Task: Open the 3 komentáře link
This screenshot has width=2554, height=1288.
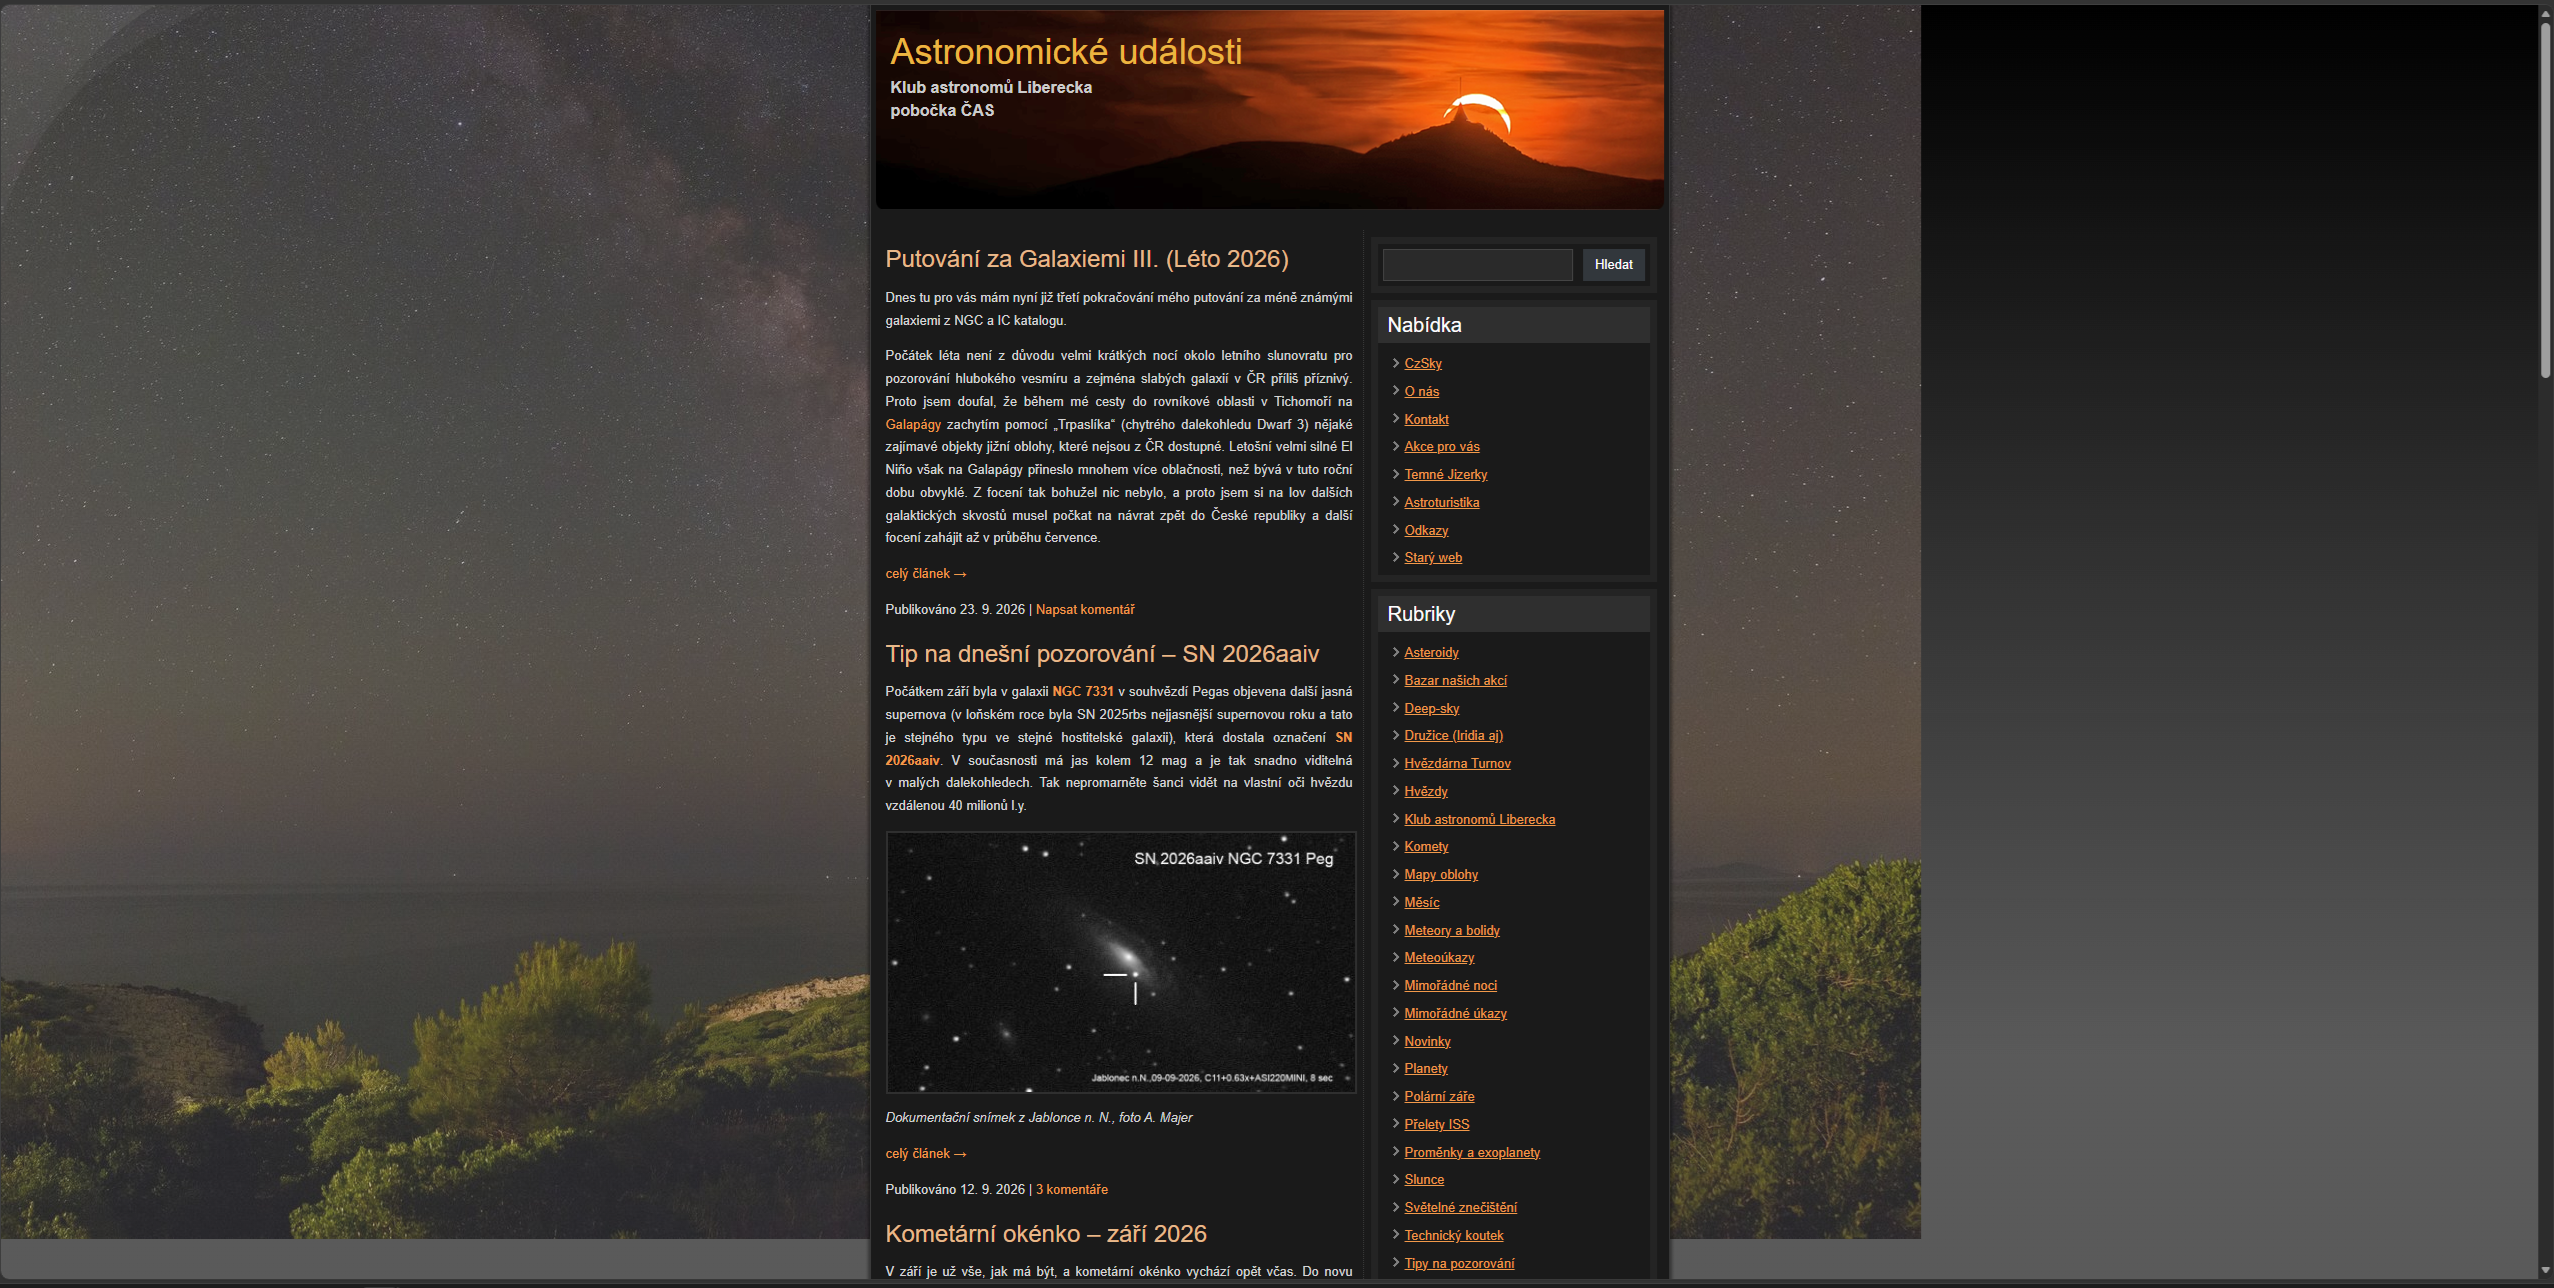Action: coord(1072,1190)
